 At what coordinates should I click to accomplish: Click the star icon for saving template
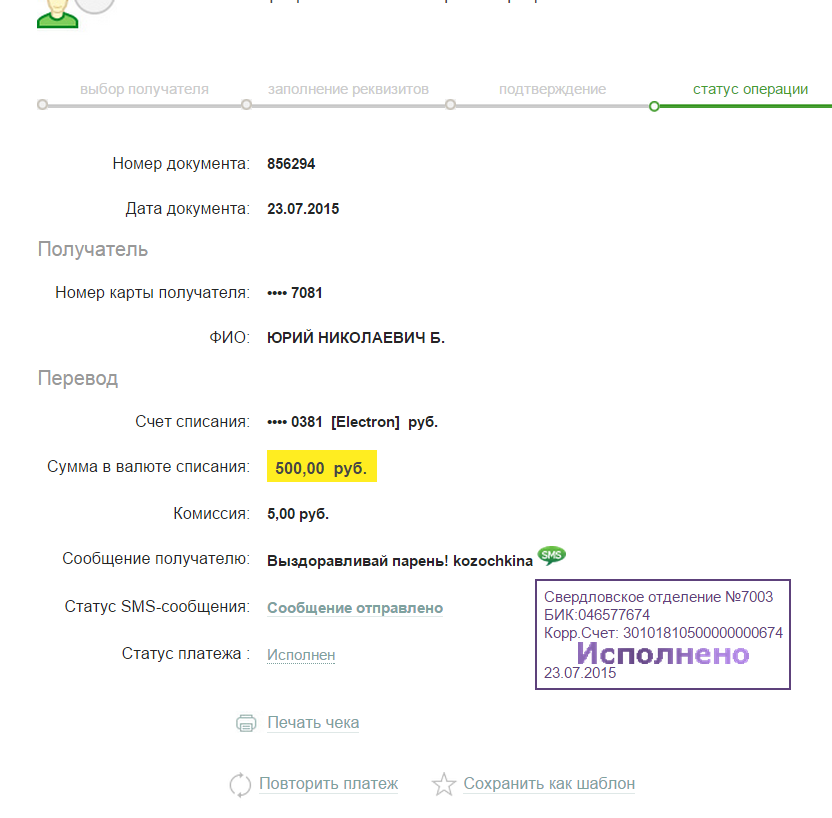[x=444, y=784]
